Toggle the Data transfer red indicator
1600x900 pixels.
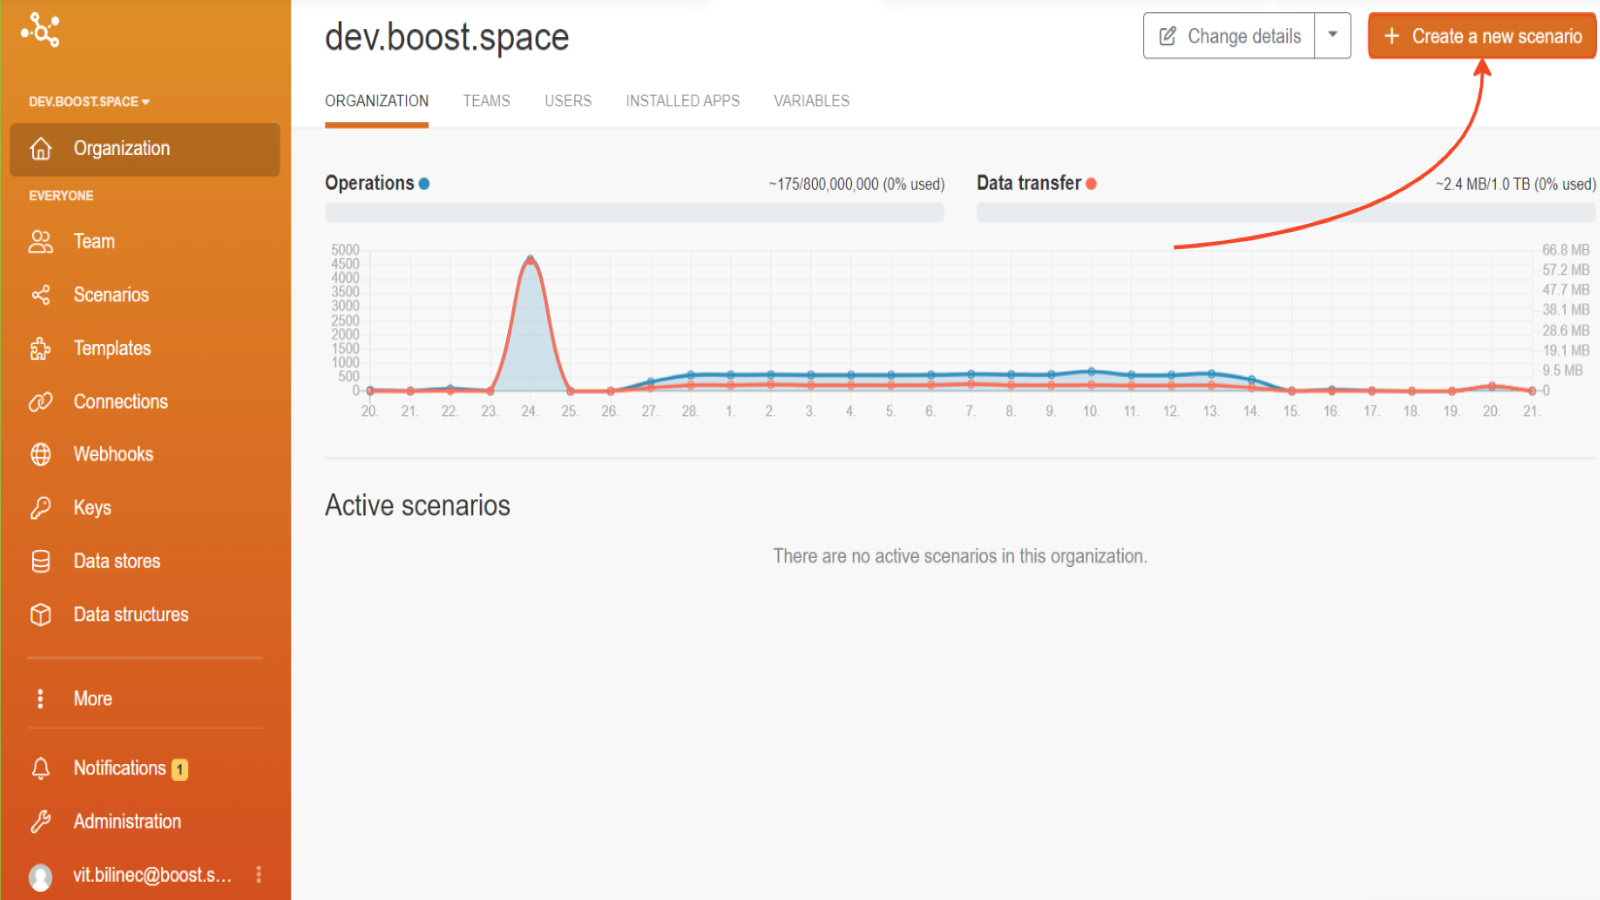click(x=1091, y=183)
